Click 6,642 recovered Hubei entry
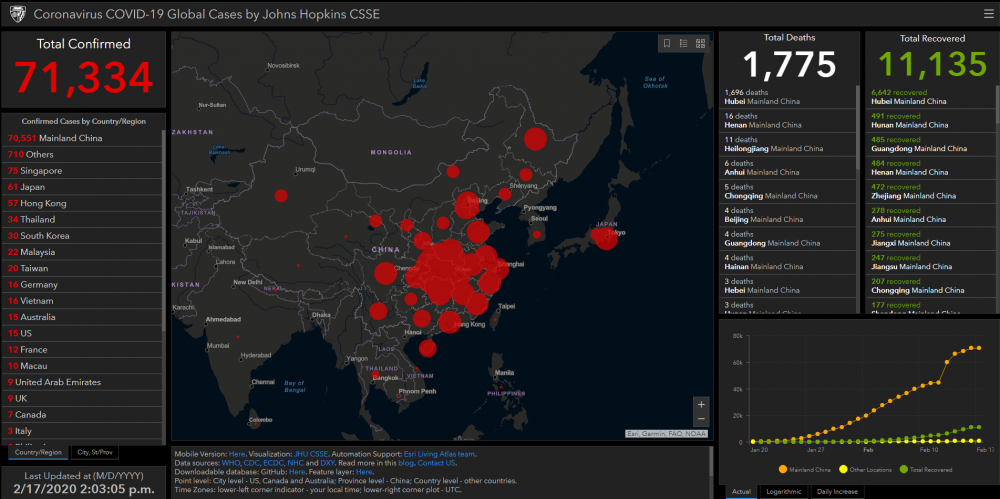1000x499 pixels. [930, 97]
